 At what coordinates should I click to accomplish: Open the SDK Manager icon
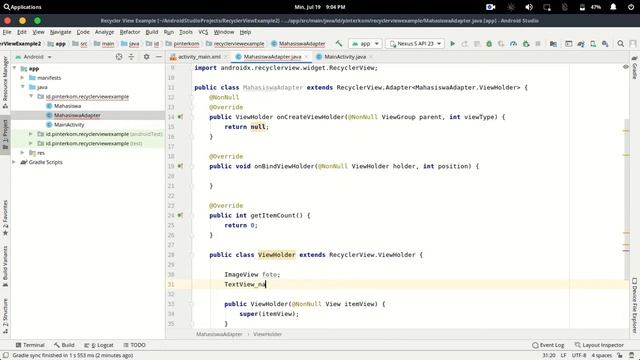[605, 44]
